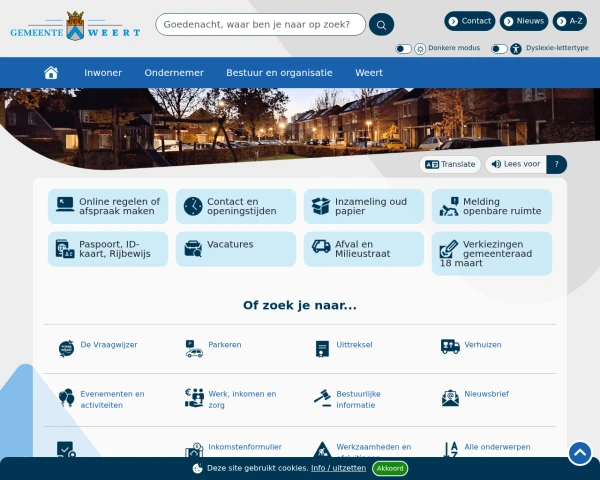Open the Nieuwsbrief link
This screenshot has height=480, width=600.
click(x=486, y=394)
